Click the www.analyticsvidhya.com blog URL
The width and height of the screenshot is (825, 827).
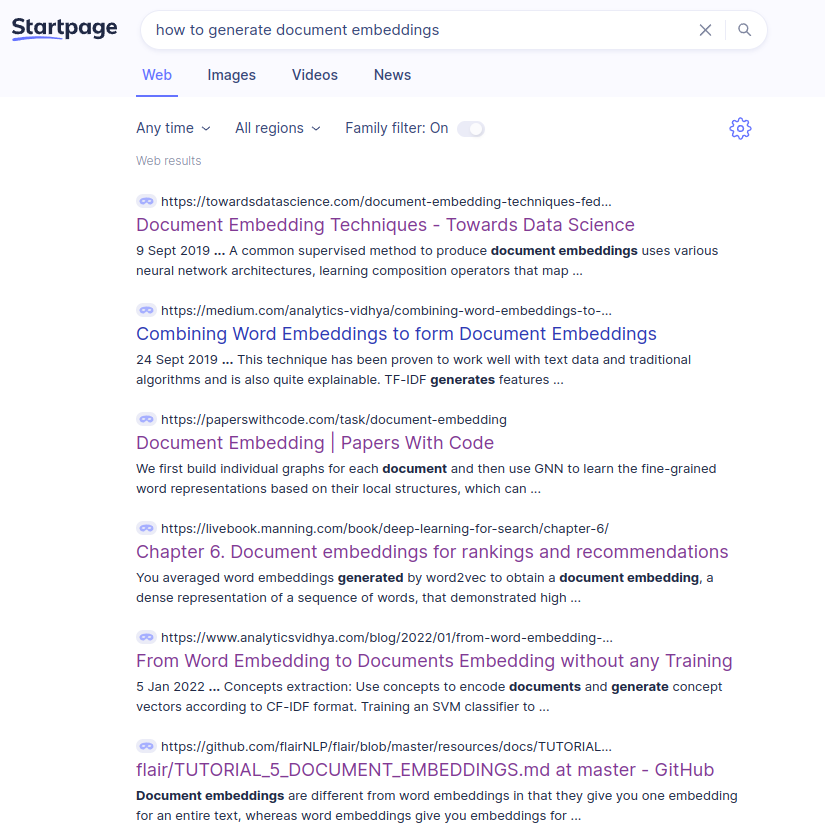pyautogui.click(x=387, y=638)
